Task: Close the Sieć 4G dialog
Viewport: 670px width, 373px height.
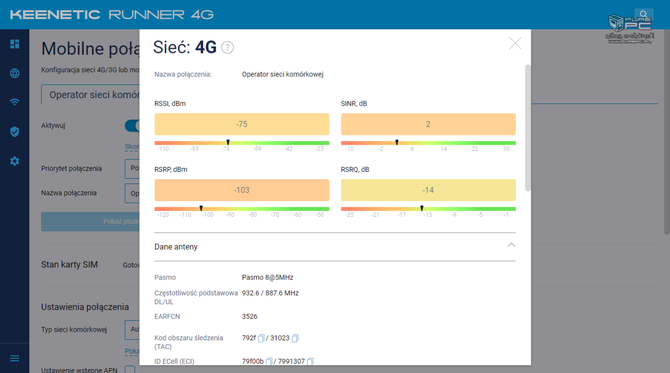Action: point(515,43)
